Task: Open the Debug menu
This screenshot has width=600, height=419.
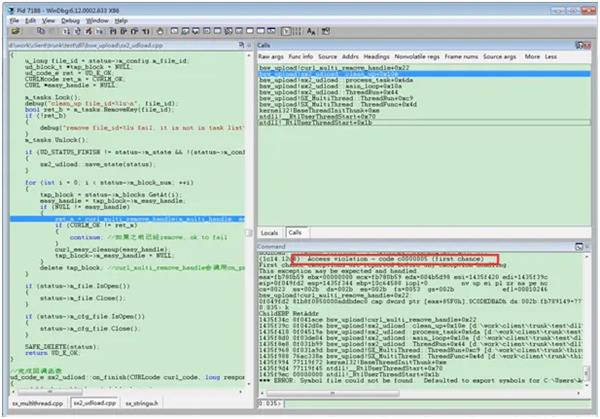Action: [70, 19]
